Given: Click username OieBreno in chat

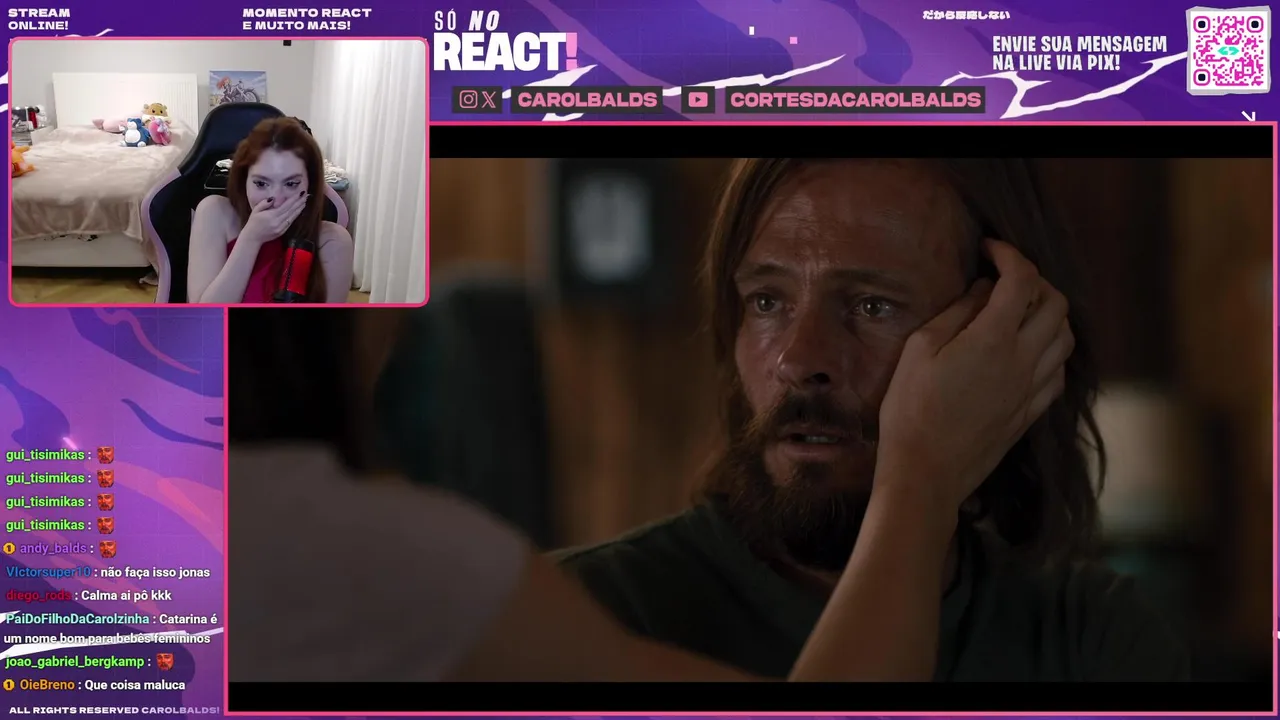Looking at the screenshot, I should (x=47, y=685).
